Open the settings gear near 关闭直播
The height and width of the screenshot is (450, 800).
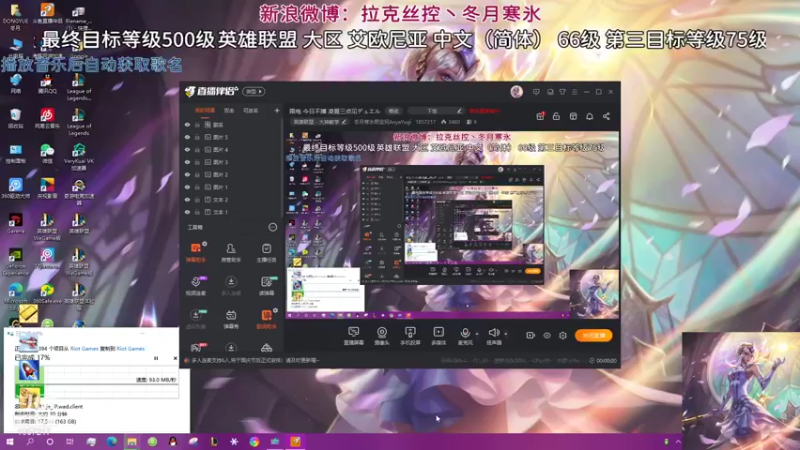click(x=563, y=335)
